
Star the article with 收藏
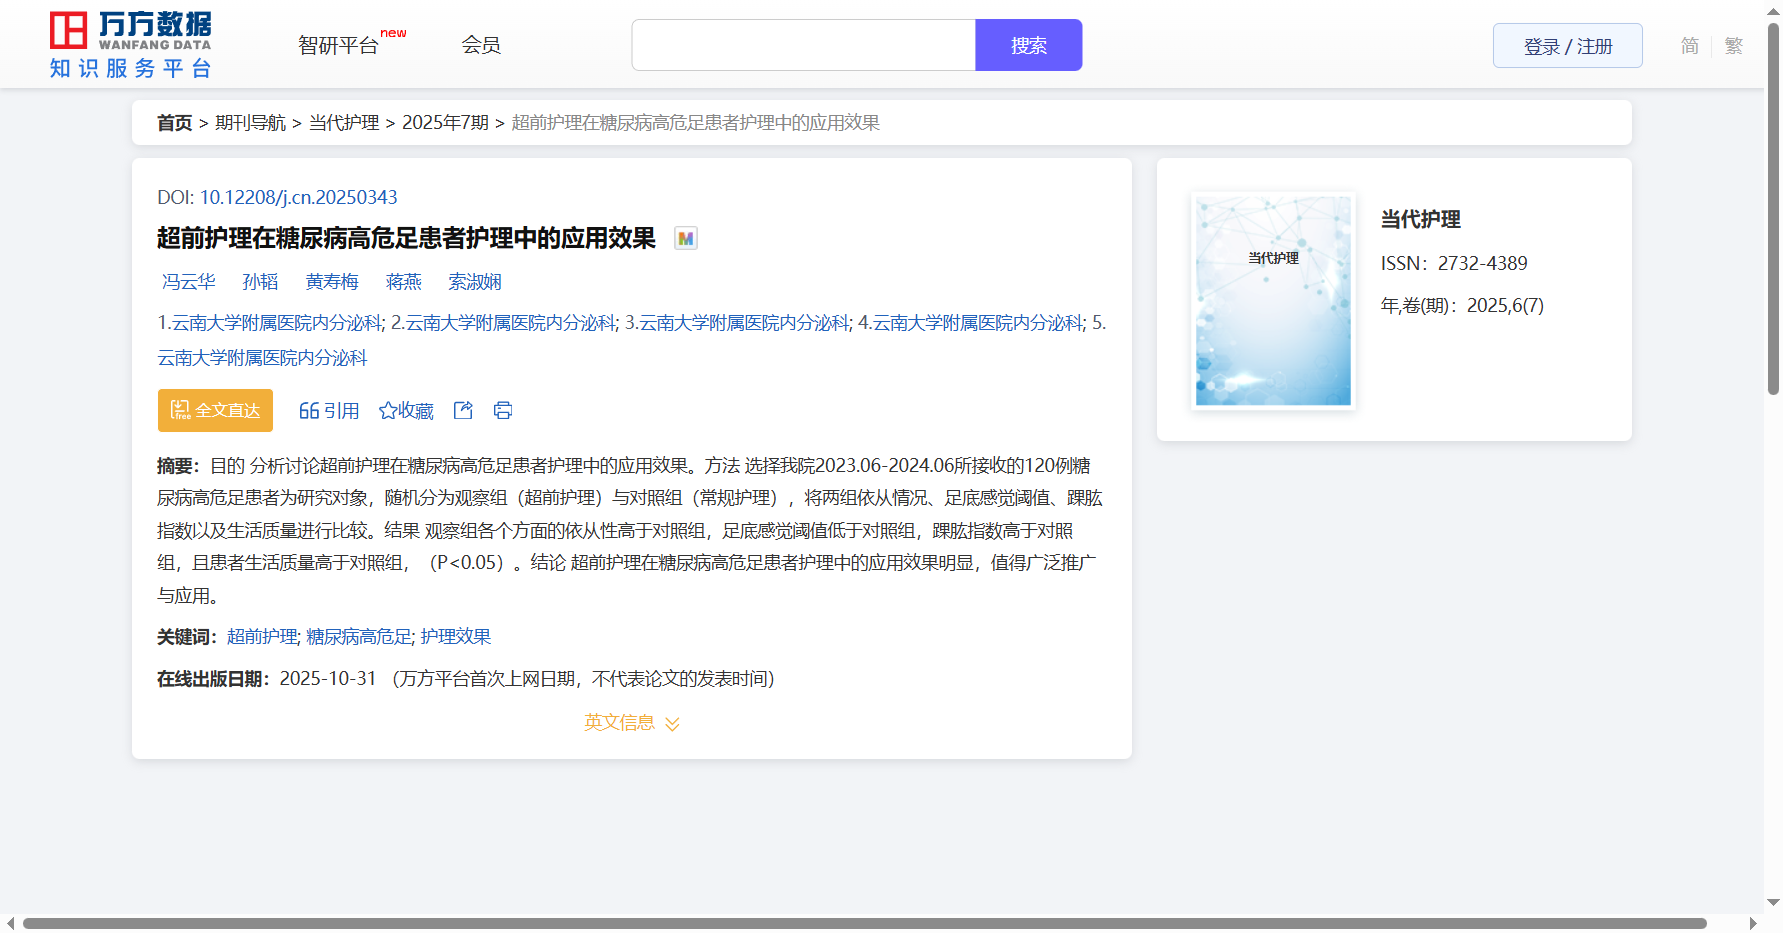pos(406,411)
